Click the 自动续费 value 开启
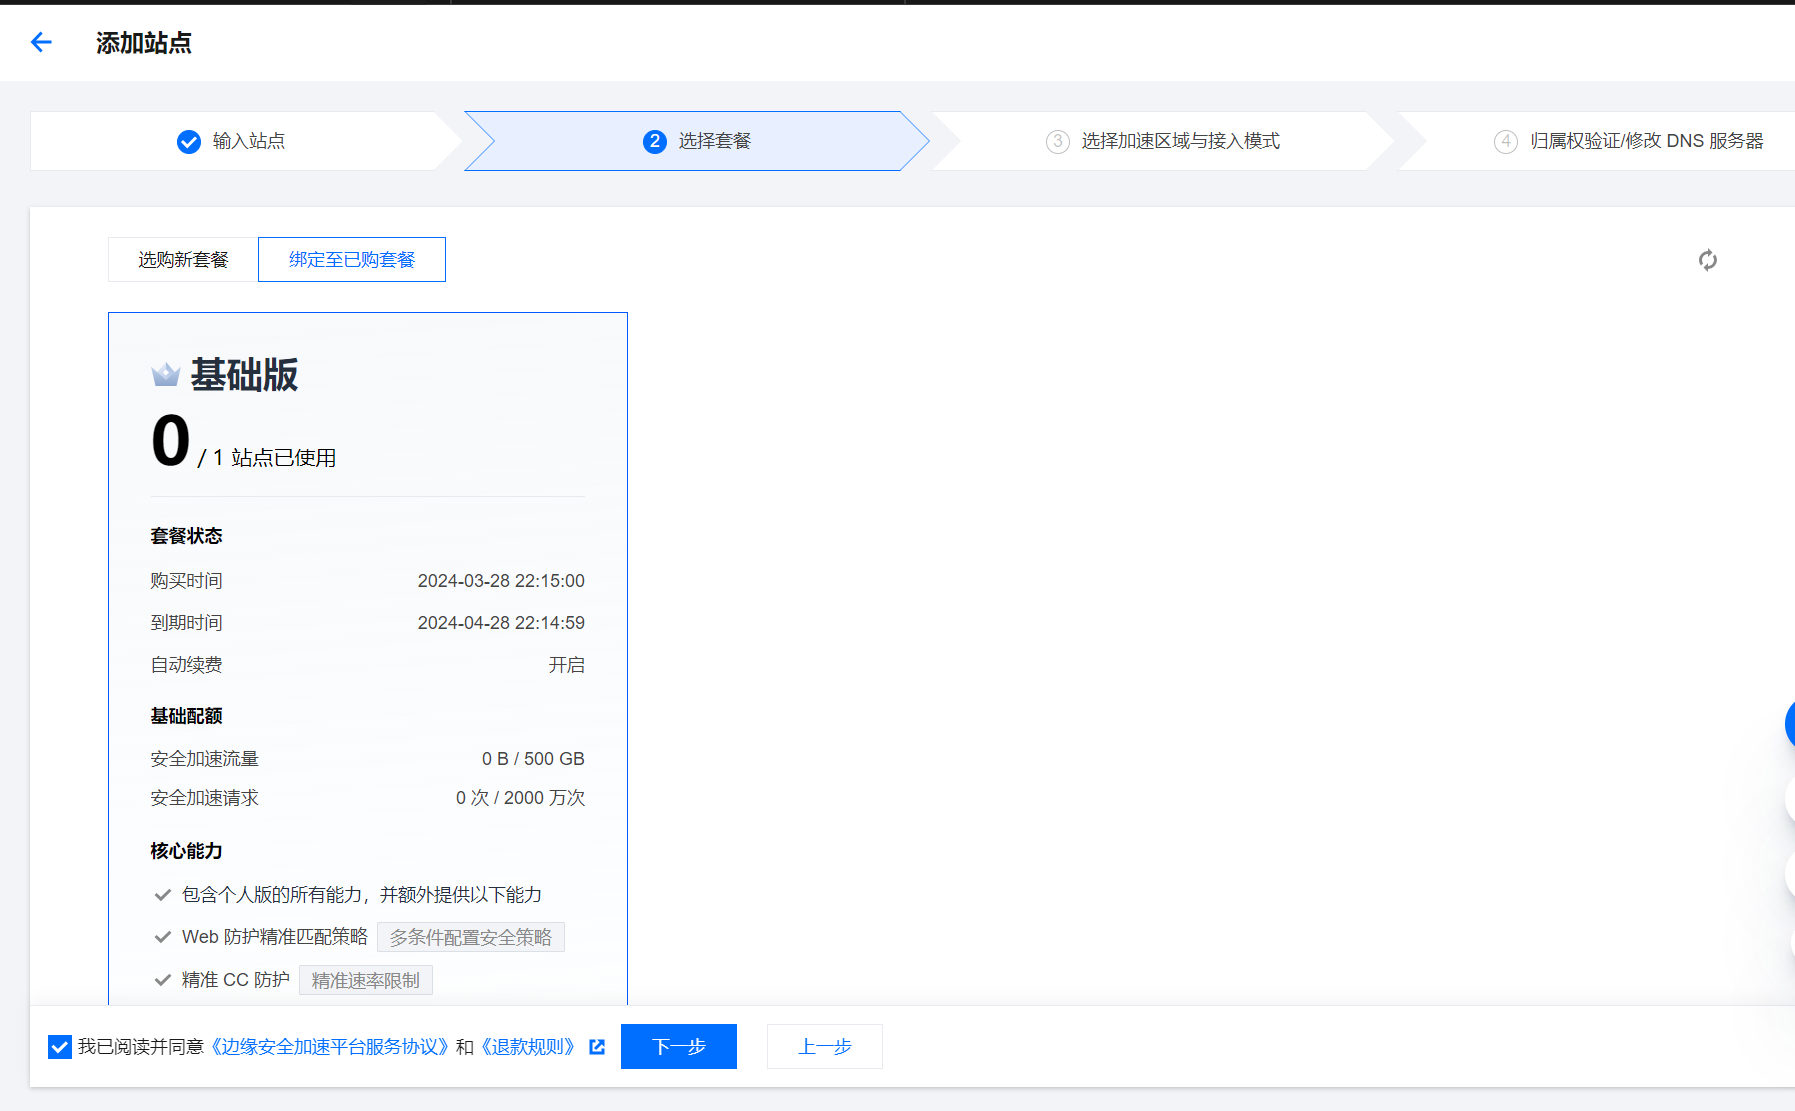1795x1111 pixels. (567, 665)
